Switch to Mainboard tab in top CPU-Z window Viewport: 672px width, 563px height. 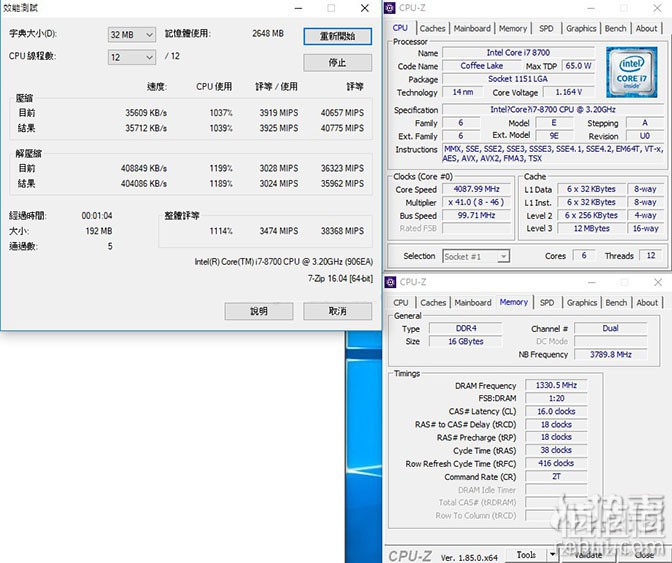[x=472, y=28]
